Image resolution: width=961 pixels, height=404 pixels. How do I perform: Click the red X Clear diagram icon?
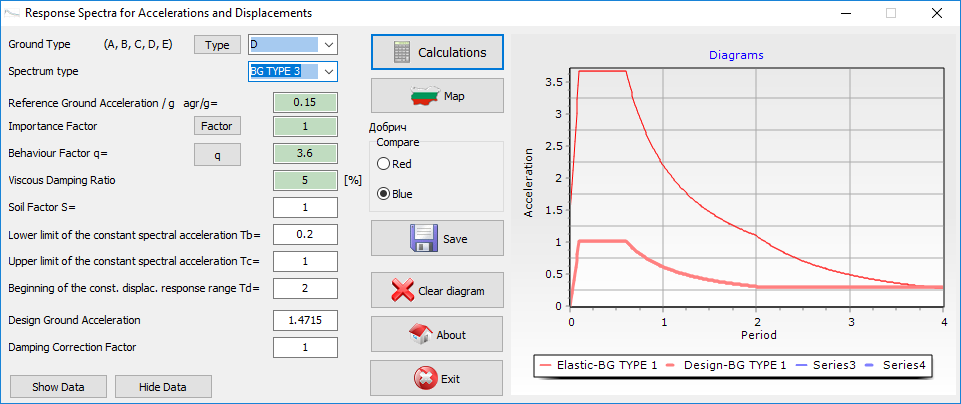pos(402,291)
